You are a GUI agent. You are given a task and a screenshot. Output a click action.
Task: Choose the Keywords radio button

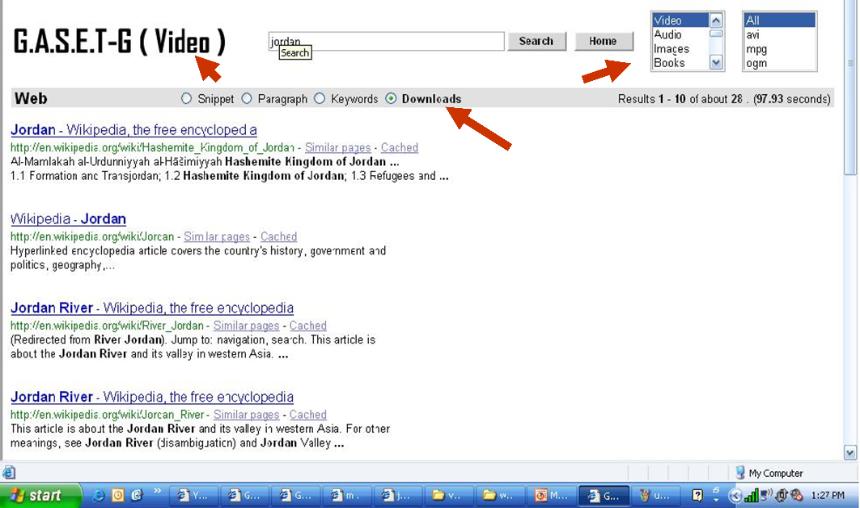(x=320, y=99)
